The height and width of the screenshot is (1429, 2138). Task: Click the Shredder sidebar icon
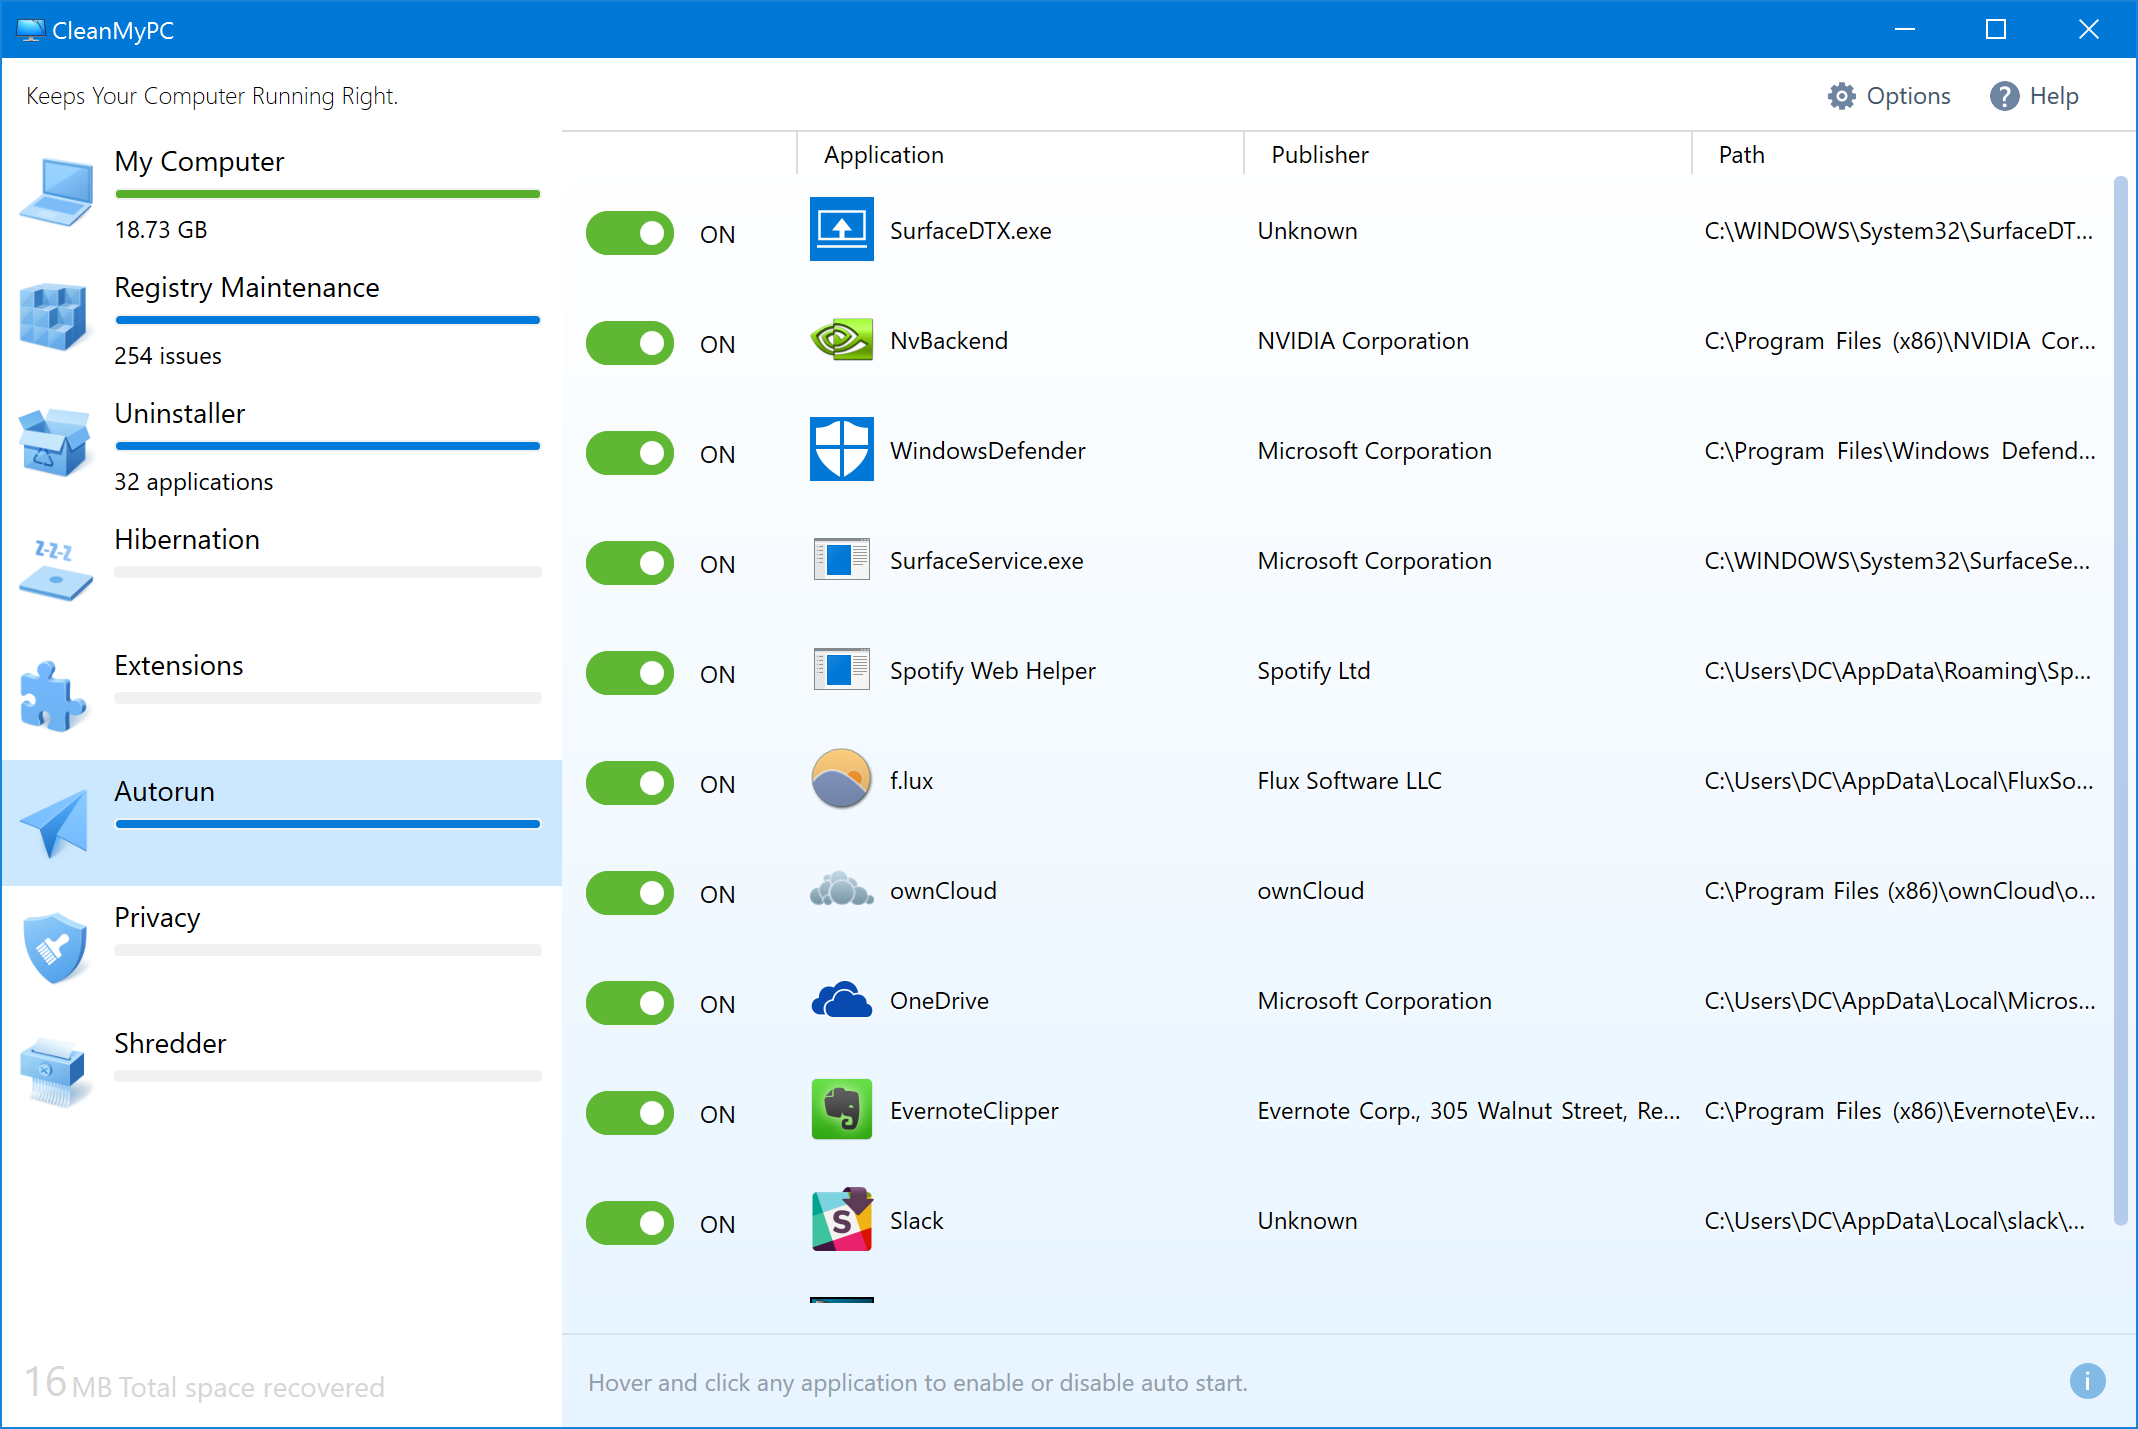tap(54, 1072)
